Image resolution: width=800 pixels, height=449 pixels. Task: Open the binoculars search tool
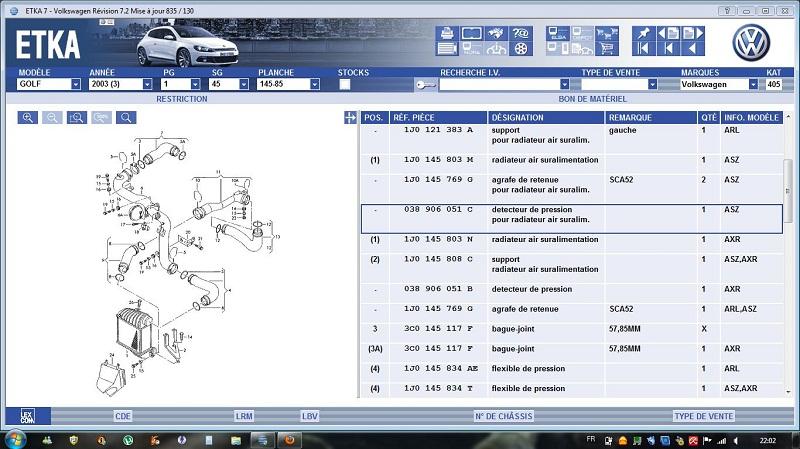(496, 33)
